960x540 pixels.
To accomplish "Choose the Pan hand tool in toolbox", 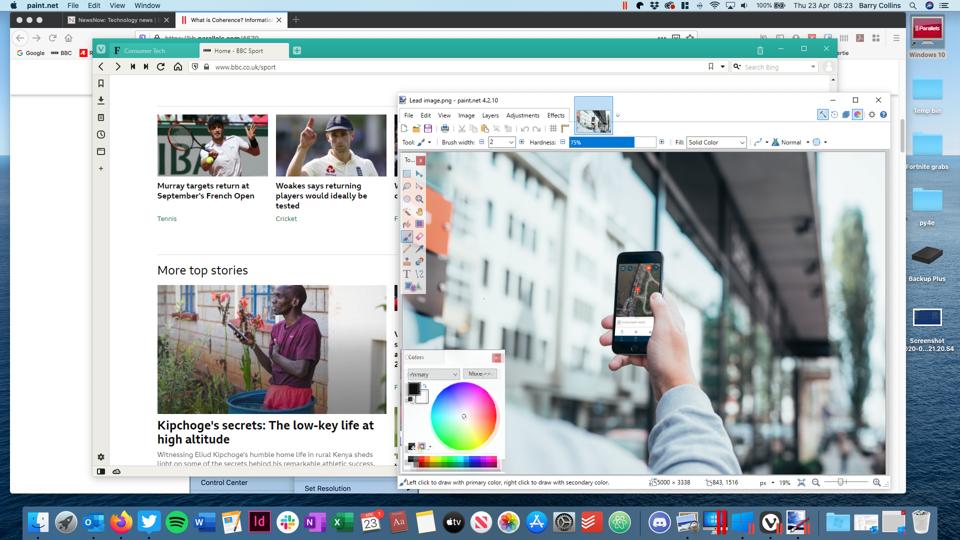I will [x=419, y=212].
